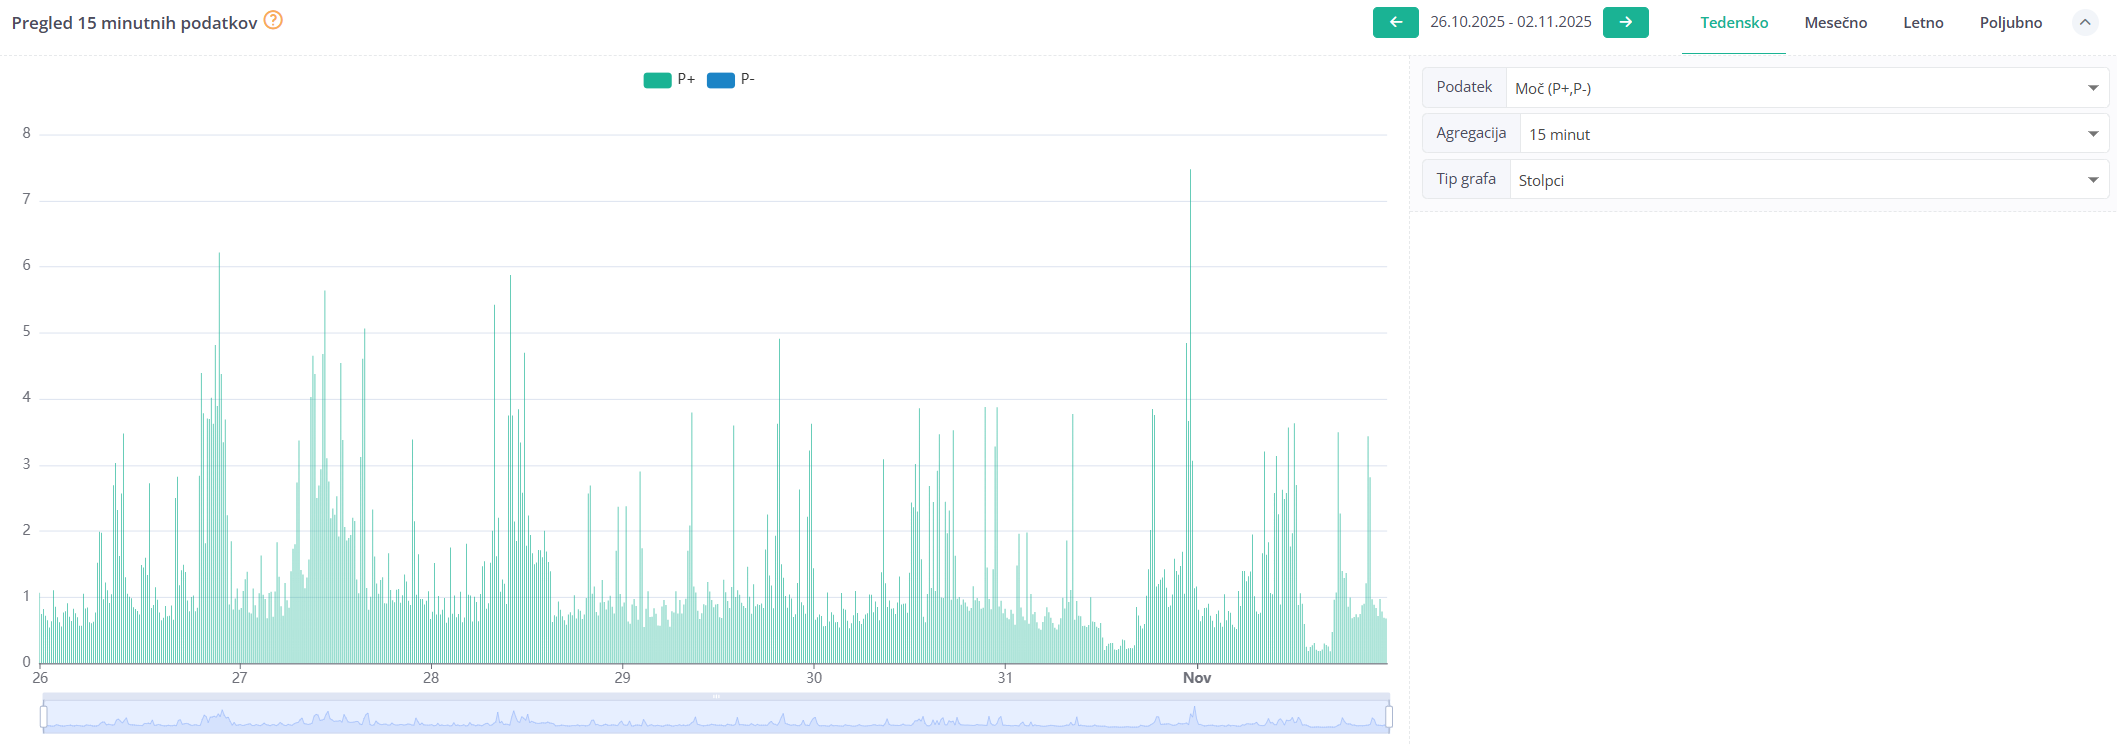Click the date range 26.10.2025 - 02.11.2025 text
Screen dimensions: 2117x745
point(1510,22)
